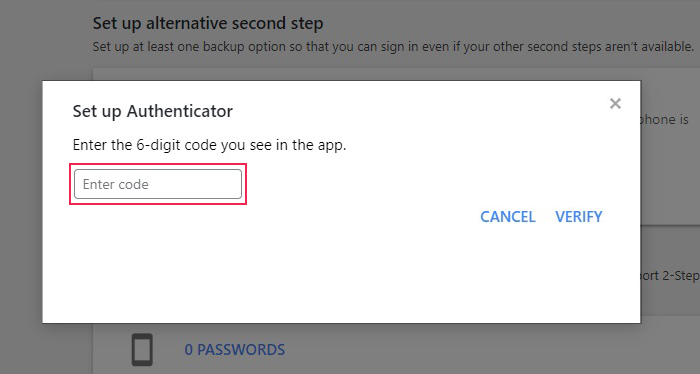This screenshot has height=374, width=700.
Task: Click VERIFY to confirm the code
Action: [579, 217]
